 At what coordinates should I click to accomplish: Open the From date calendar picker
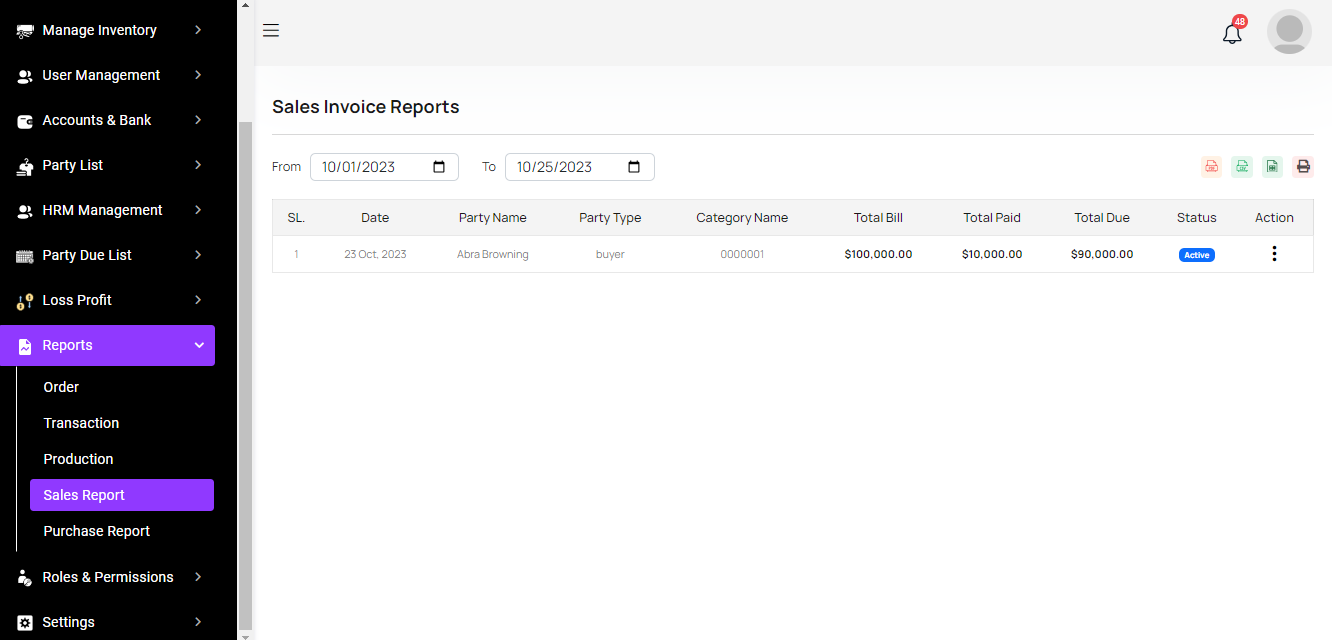point(439,167)
